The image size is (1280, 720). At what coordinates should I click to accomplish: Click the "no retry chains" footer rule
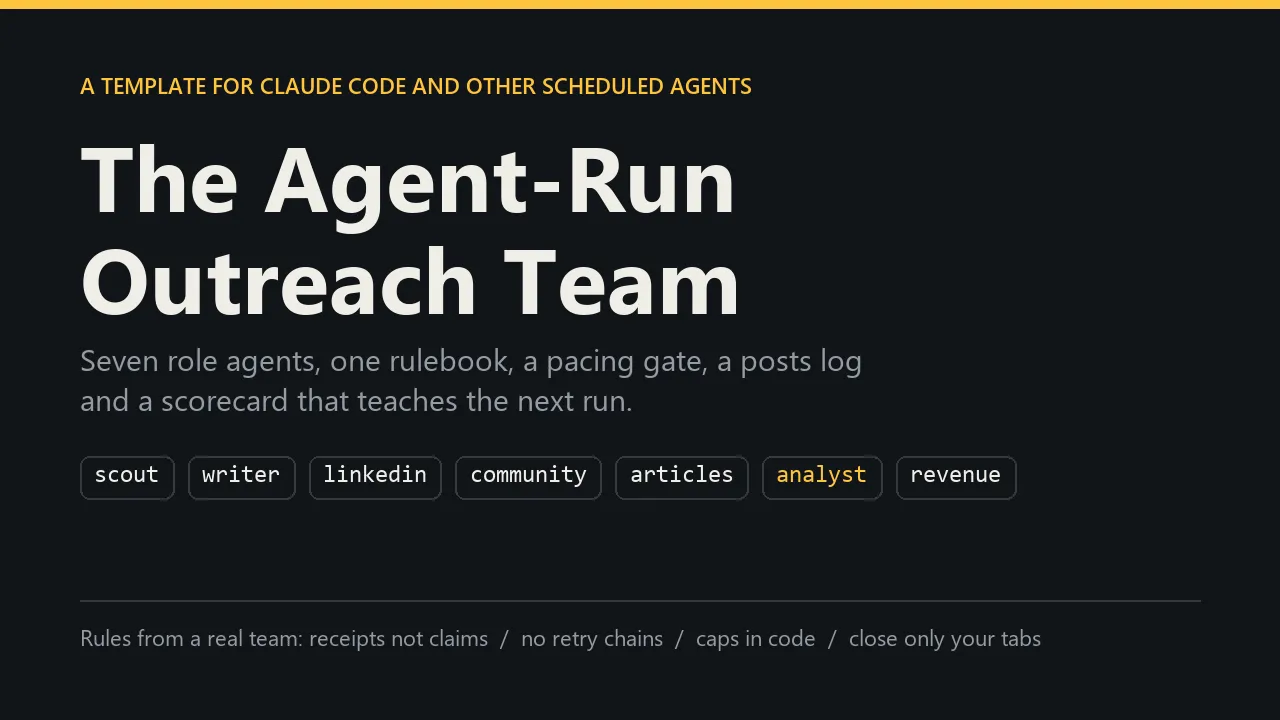click(x=592, y=639)
